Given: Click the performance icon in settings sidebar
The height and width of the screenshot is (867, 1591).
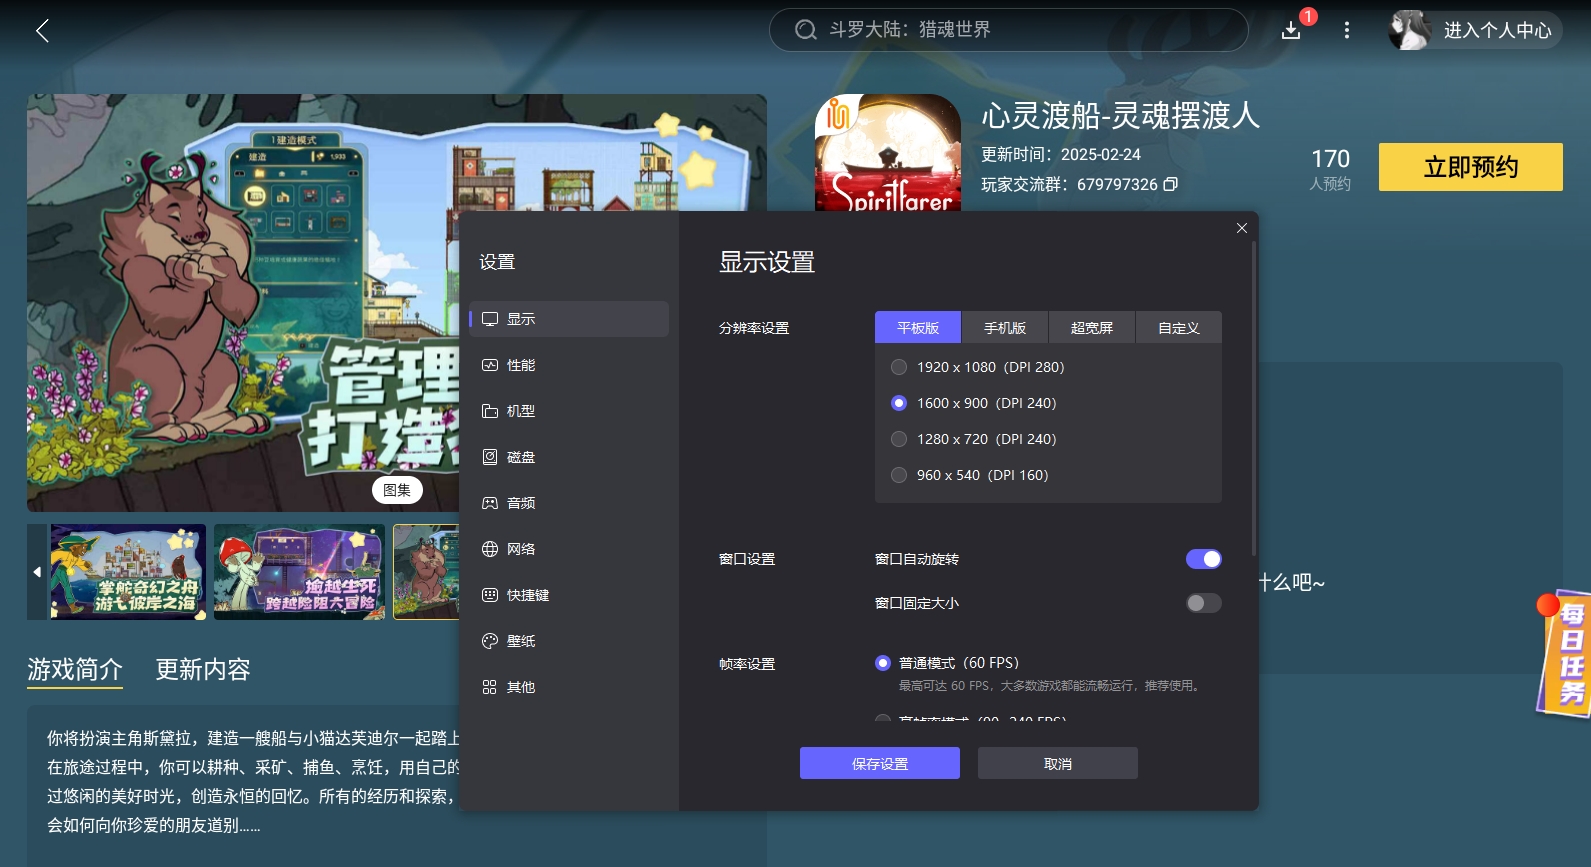Looking at the screenshot, I should [x=490, y=365].
